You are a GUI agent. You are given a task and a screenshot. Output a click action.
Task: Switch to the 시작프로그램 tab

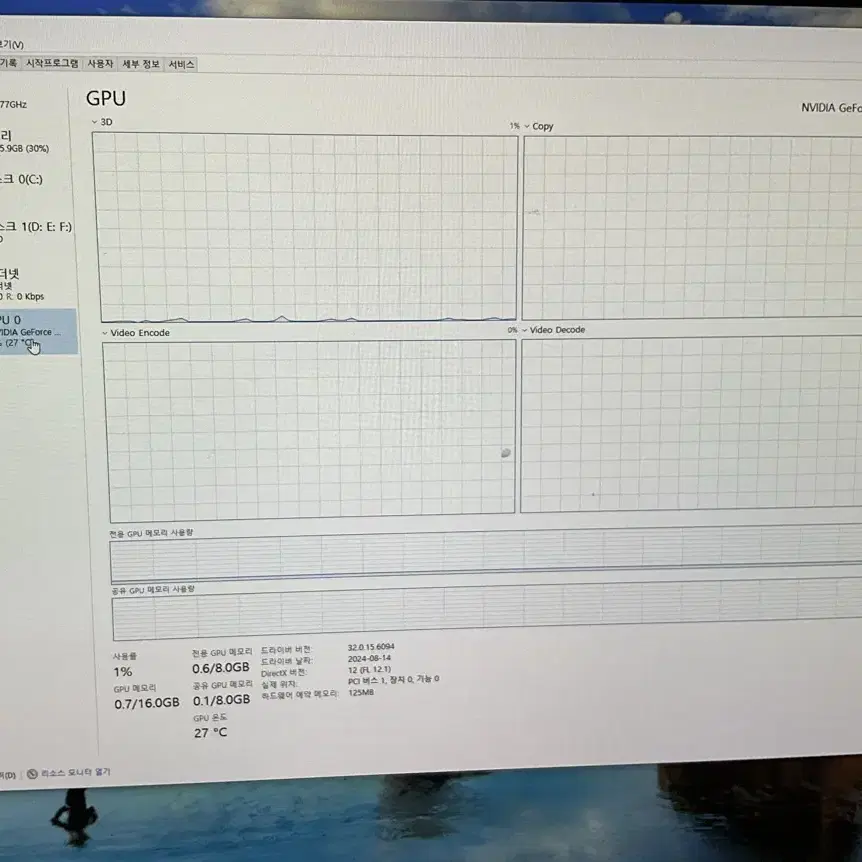52,63
